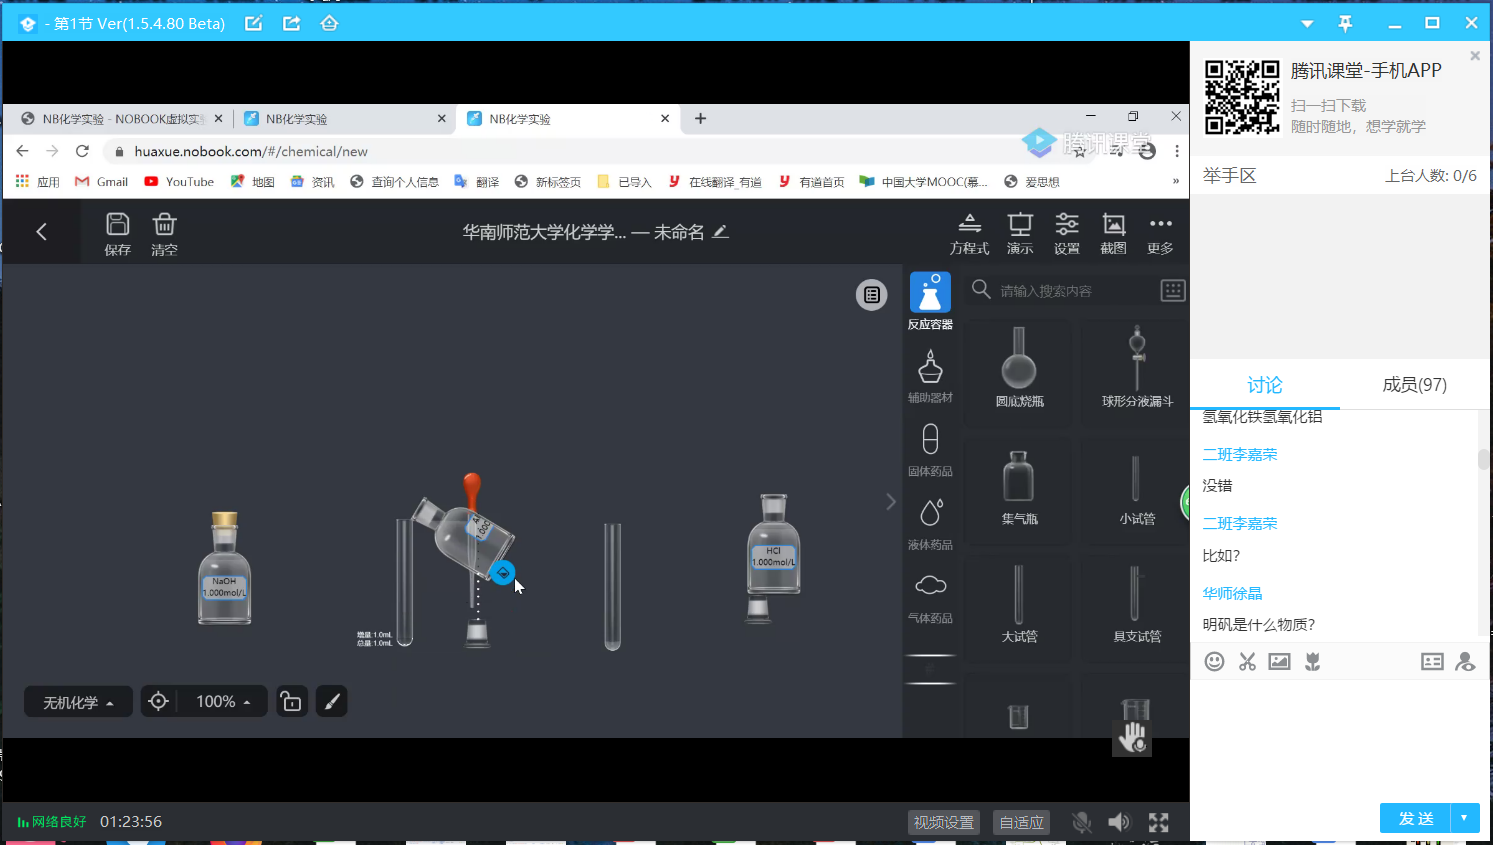Open the emoji smiley picker

pyautogui.click(x=1214, y=661)
